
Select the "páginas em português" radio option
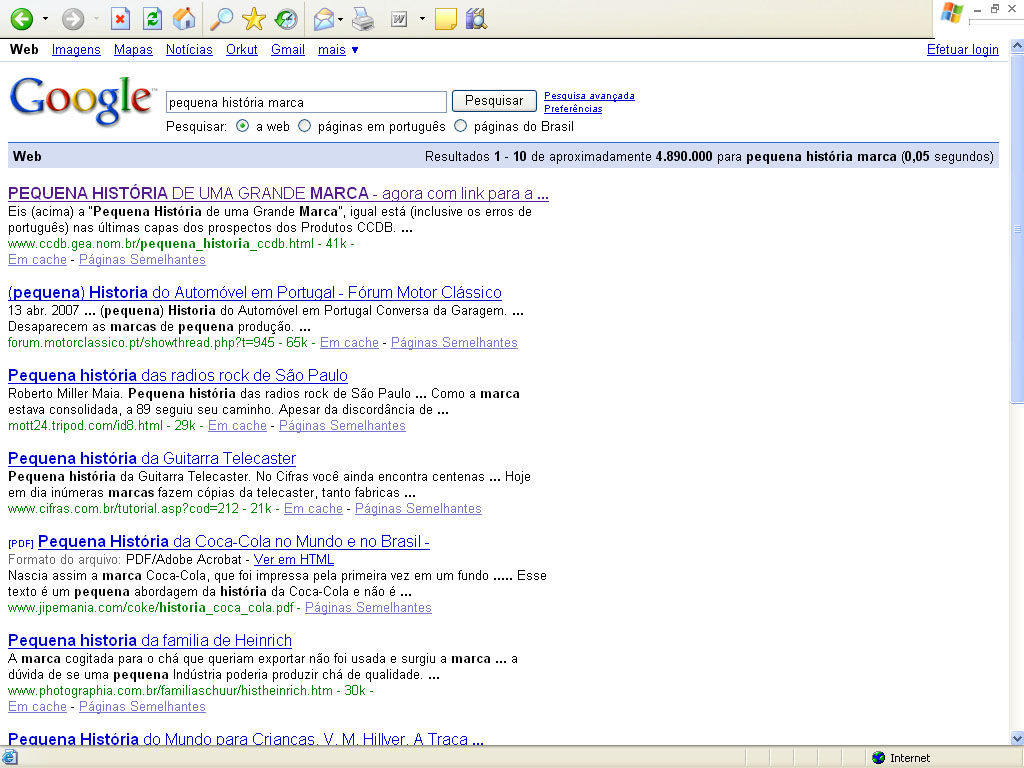tap(305, 127)
